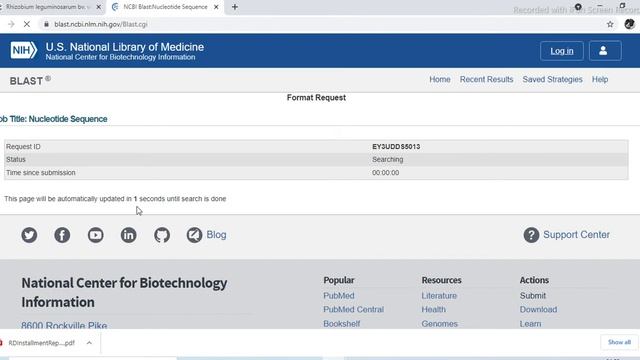Click the BLAST logo text
Viewport: 640px width, 360px height.
click(30, 81)
